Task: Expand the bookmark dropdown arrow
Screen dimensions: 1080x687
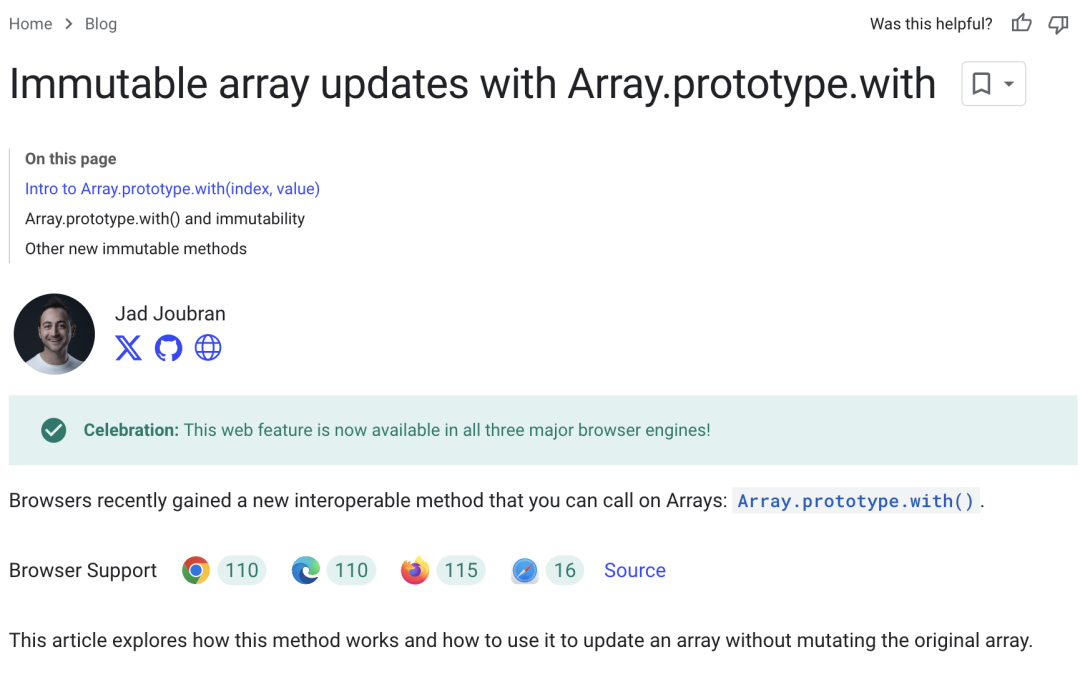Action: point(1009,84)
